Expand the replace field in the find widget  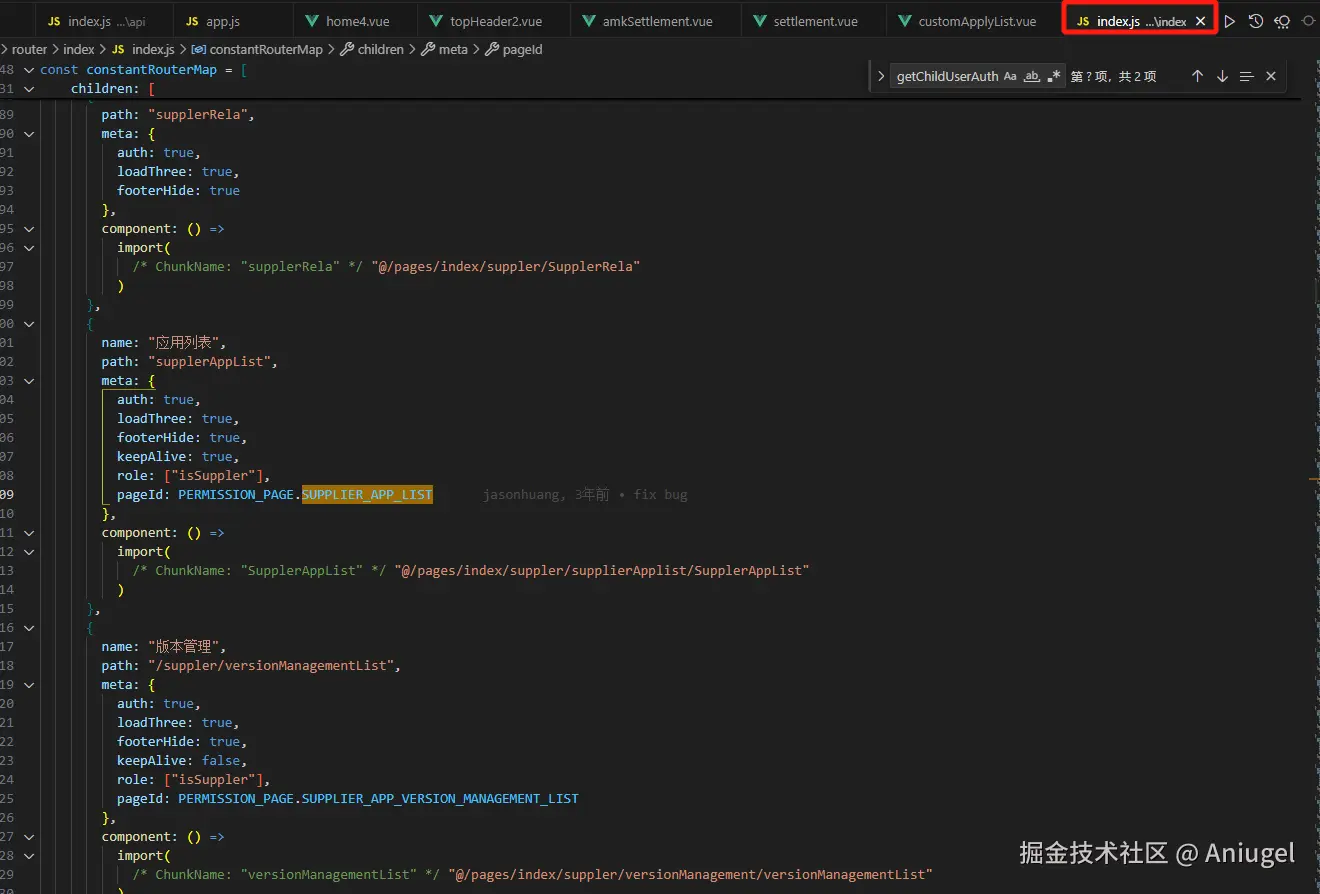[880, 76]
